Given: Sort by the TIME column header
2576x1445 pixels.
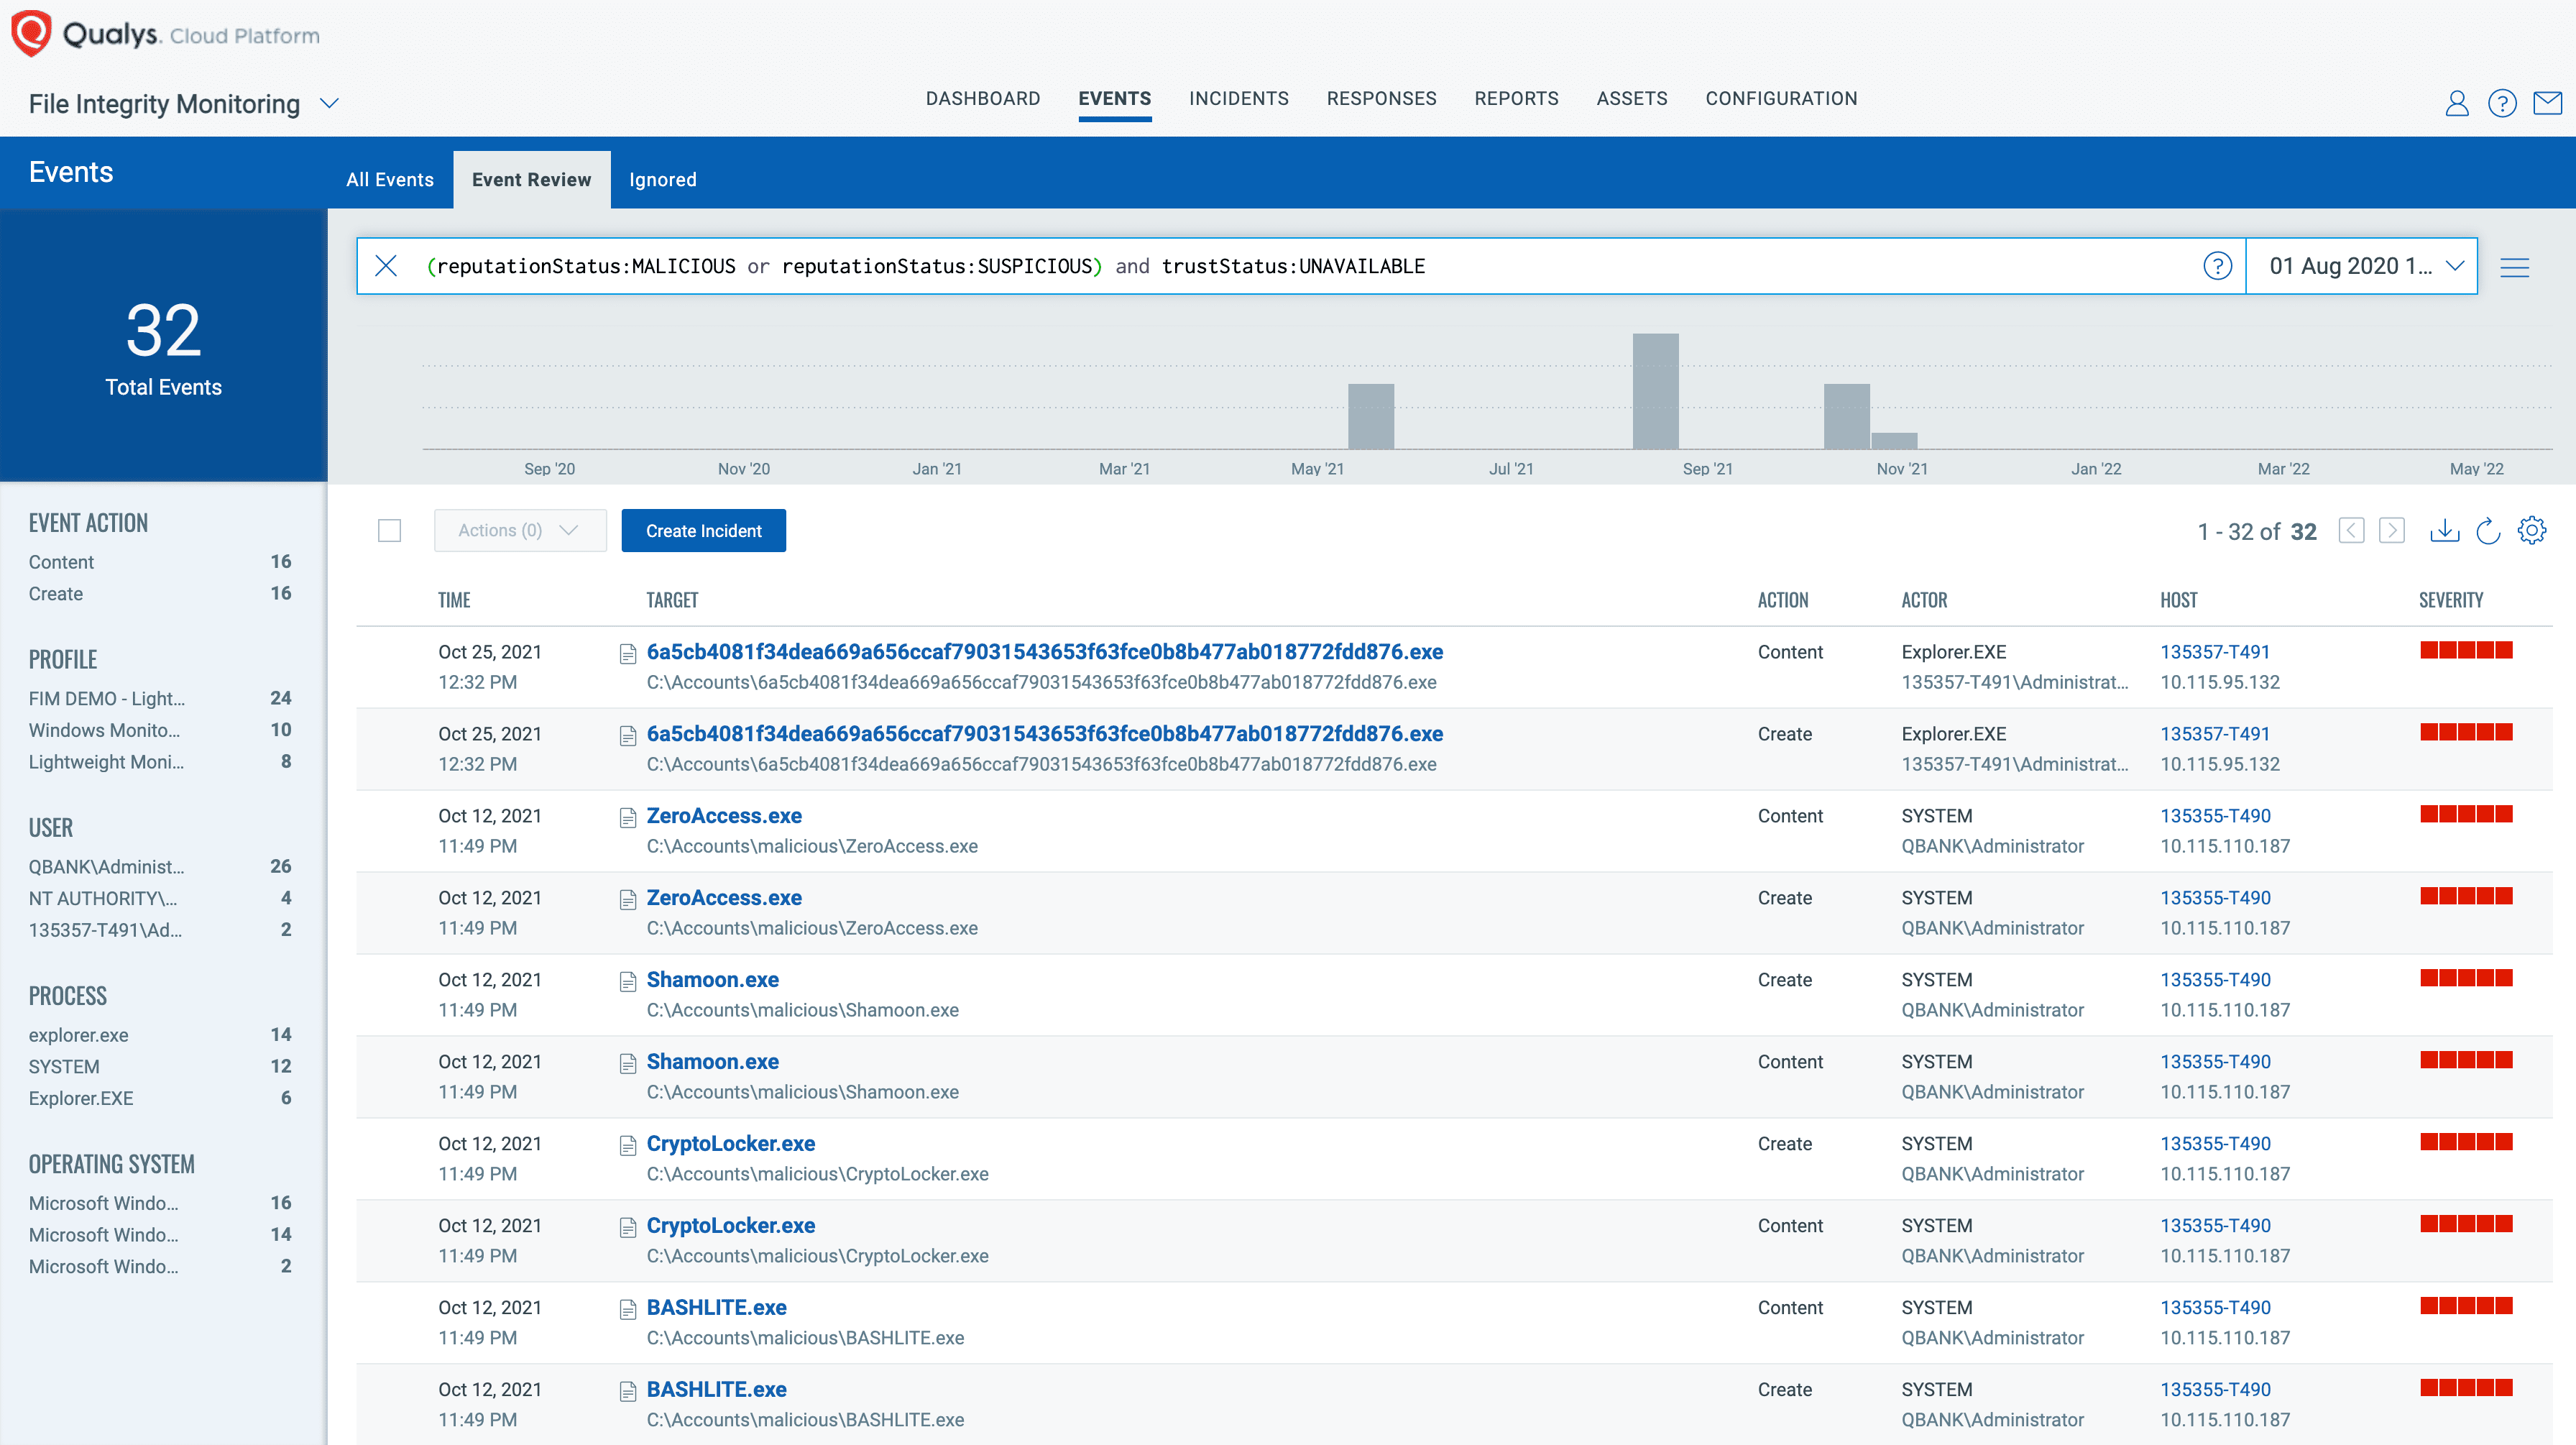Looking at the screenshot, I should tap(454, 600).
